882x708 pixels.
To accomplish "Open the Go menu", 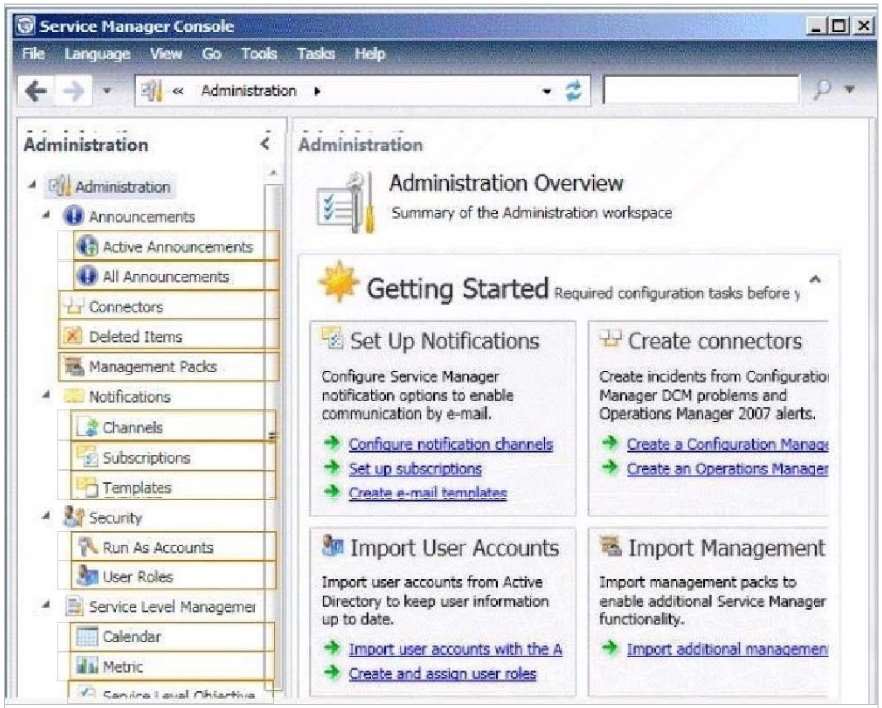I will click(x=212, y=54).
